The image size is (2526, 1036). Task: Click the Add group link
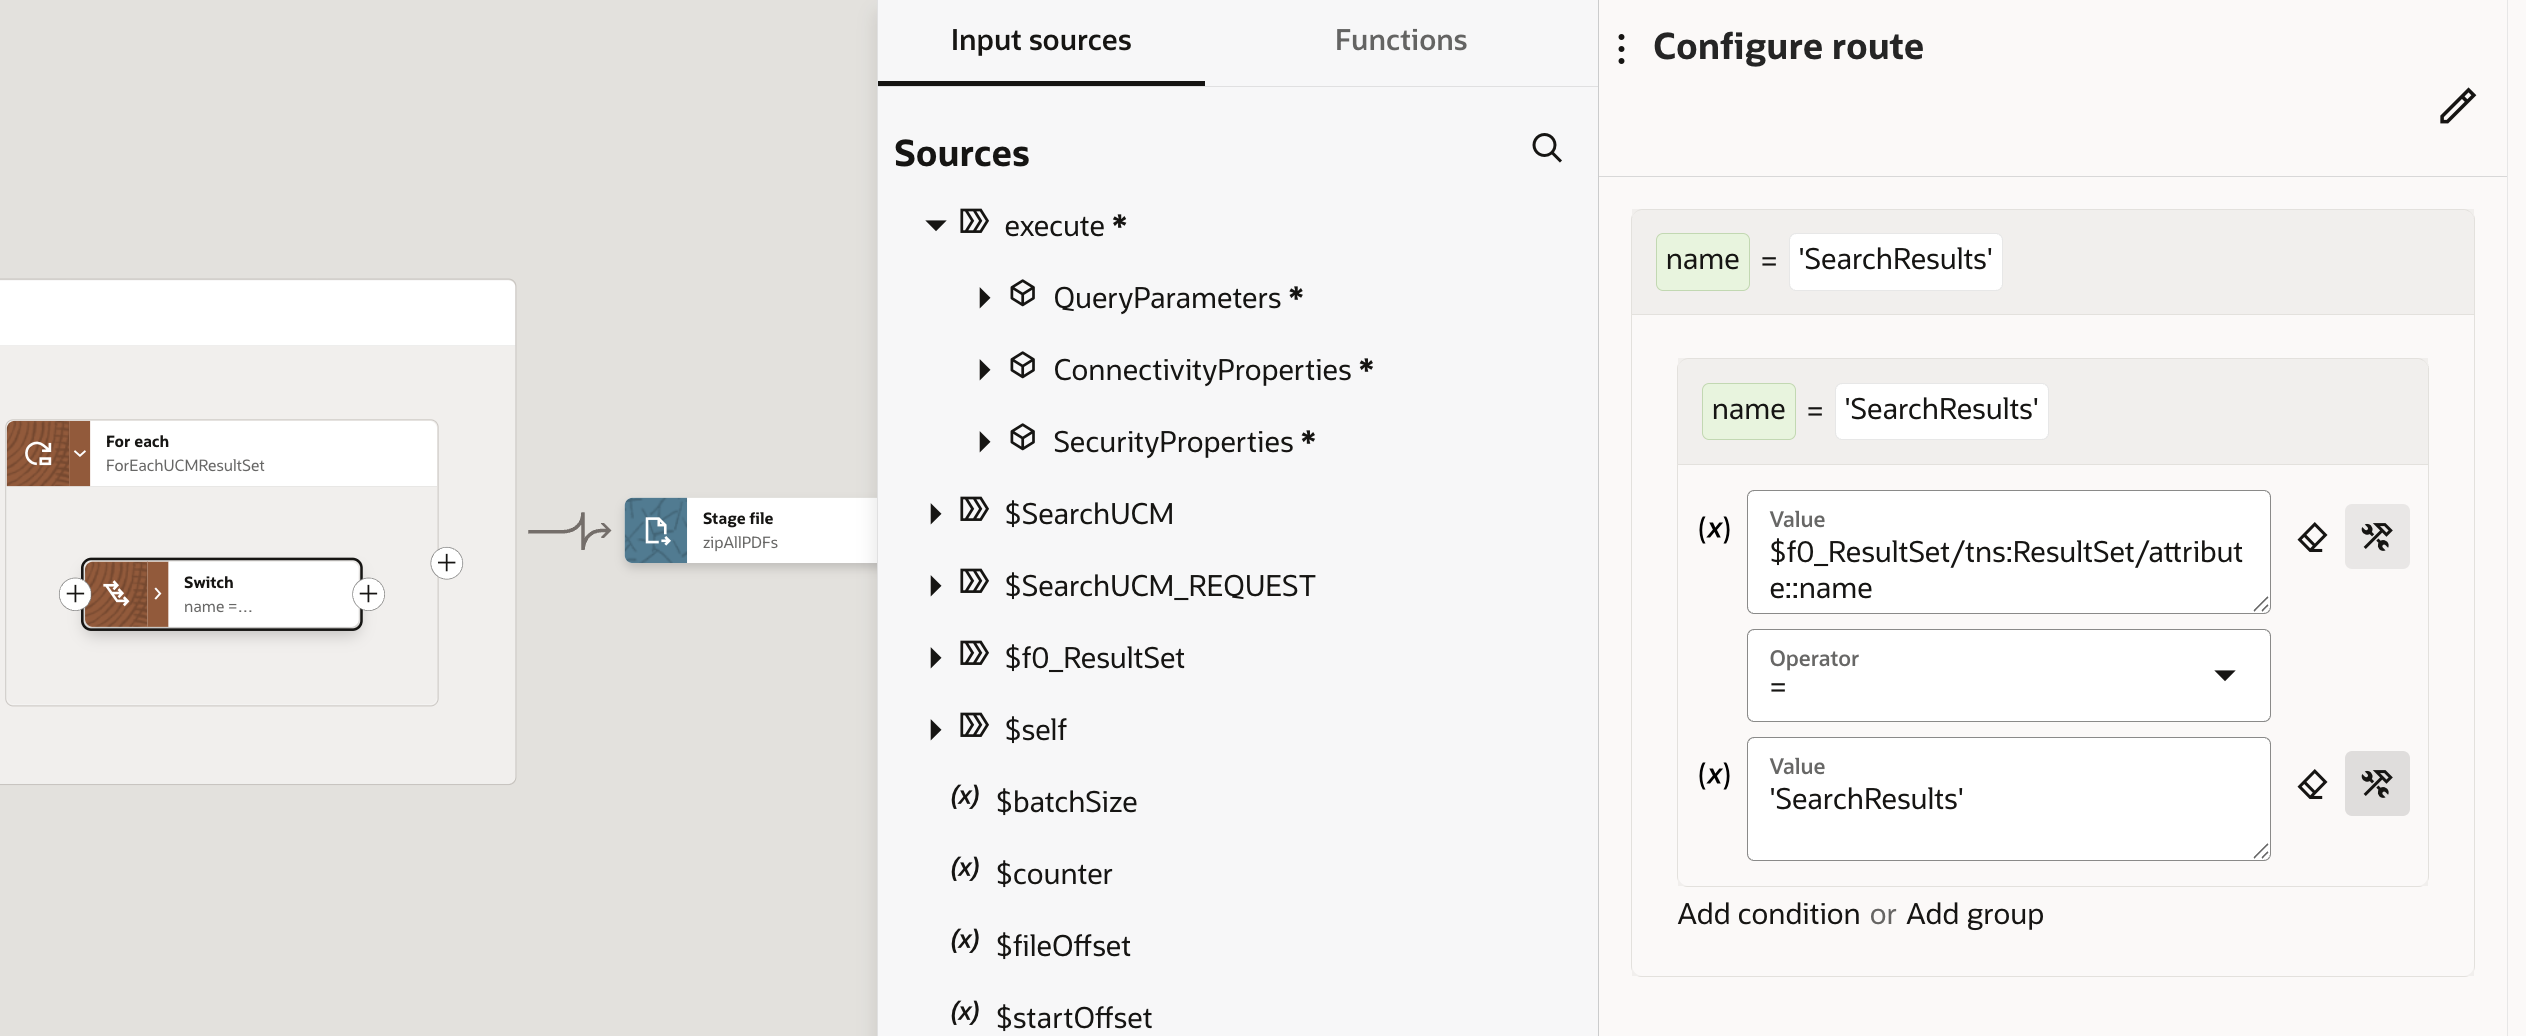click(x=1975, y=913)
